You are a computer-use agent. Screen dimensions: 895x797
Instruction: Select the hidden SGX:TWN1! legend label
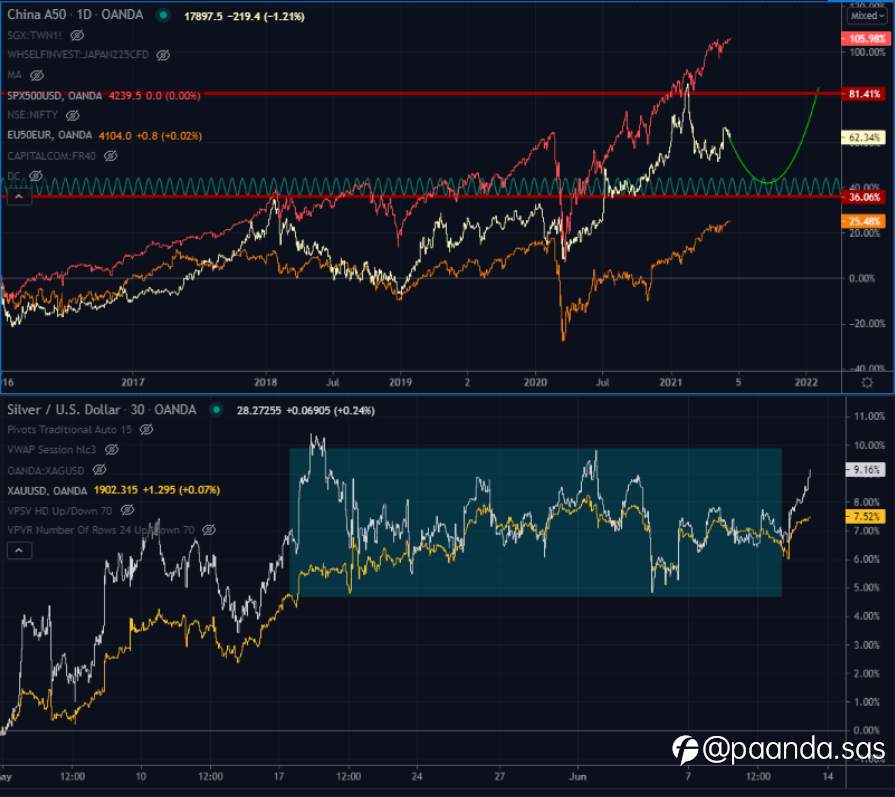pyautogui.click(x=35, y=35)
